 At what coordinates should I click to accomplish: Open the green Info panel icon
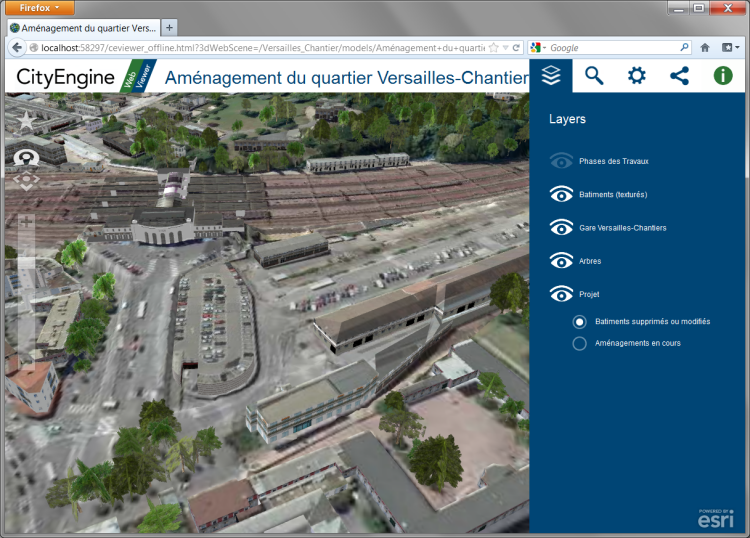[x=723, y=76]
